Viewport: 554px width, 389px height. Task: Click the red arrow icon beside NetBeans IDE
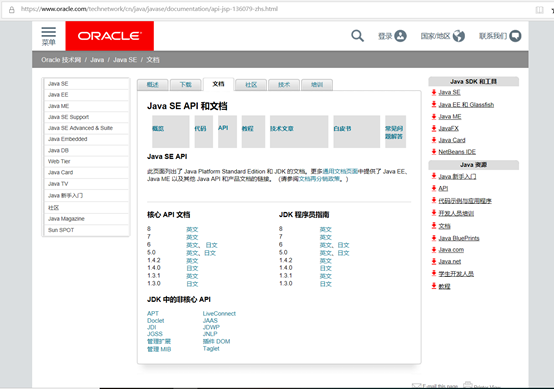pos(434,152)
